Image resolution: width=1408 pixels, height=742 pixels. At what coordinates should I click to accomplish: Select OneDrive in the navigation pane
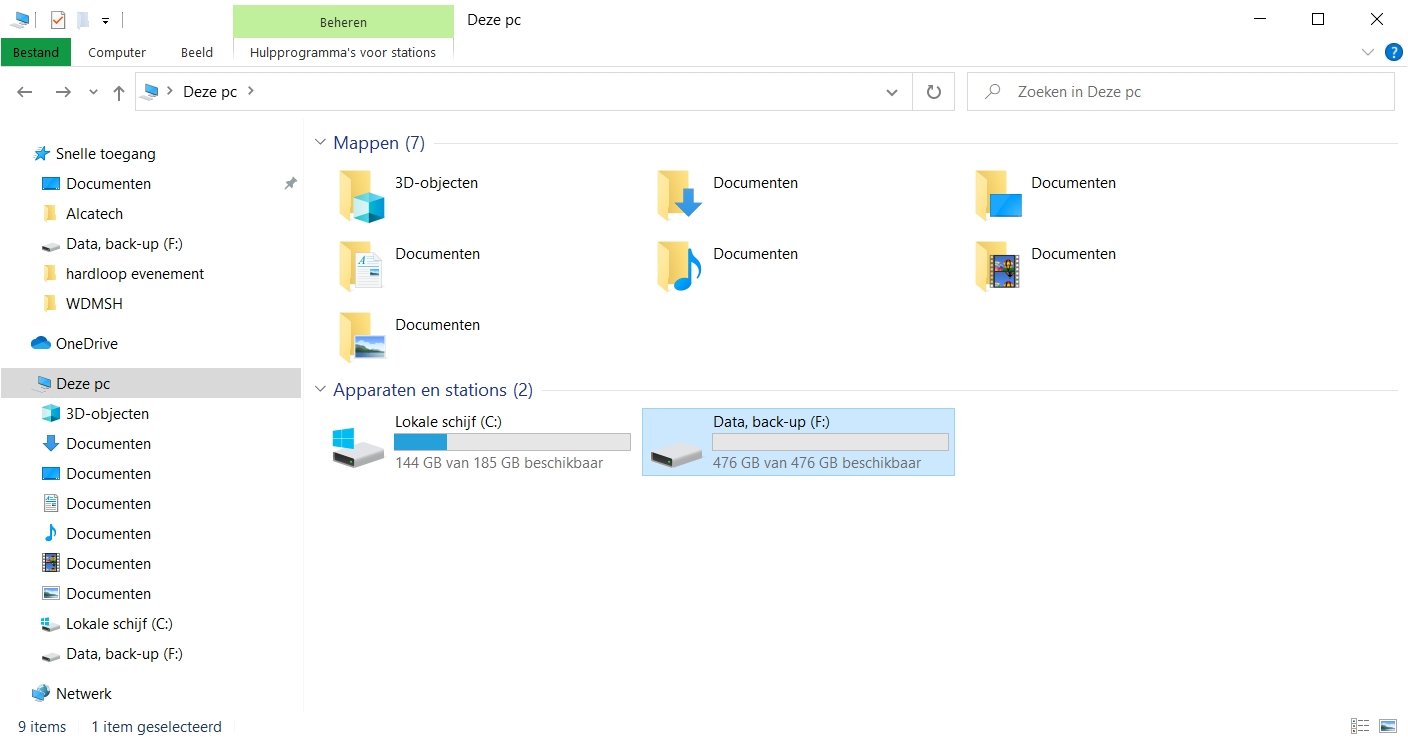[x=87, y=344]
